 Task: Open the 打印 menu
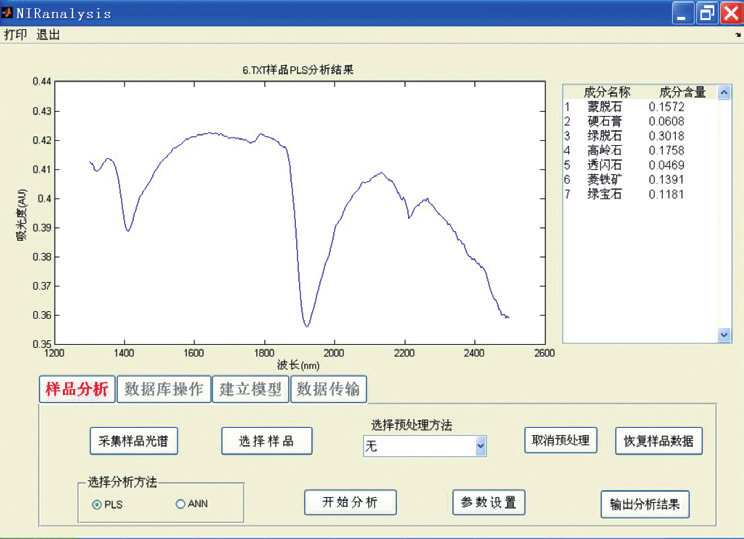pyautogui.click(x=15, y=35)
